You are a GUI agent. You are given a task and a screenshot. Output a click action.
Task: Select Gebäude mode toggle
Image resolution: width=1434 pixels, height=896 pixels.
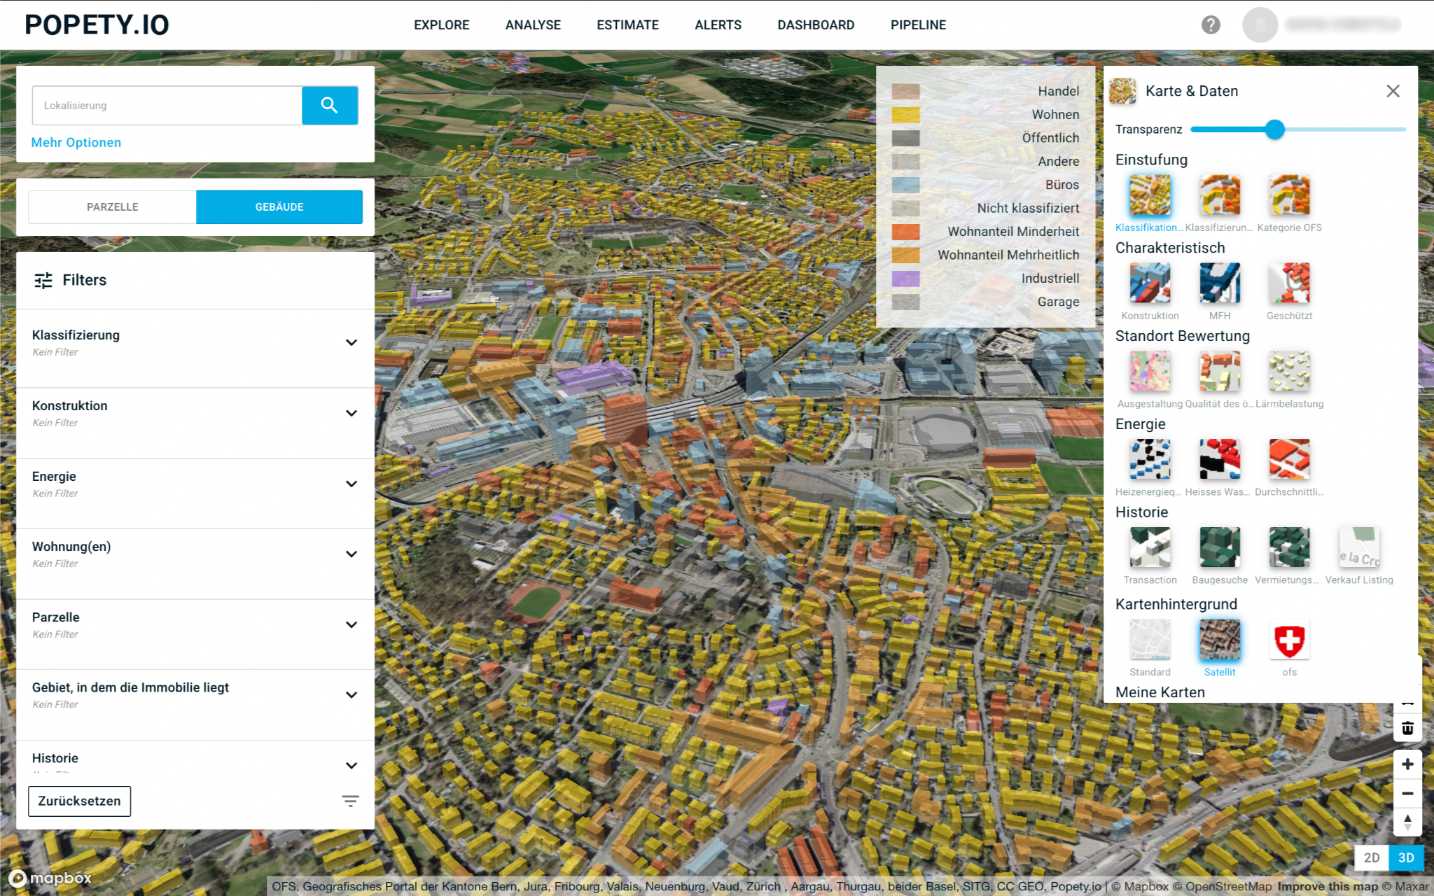(x=279, y=207)
